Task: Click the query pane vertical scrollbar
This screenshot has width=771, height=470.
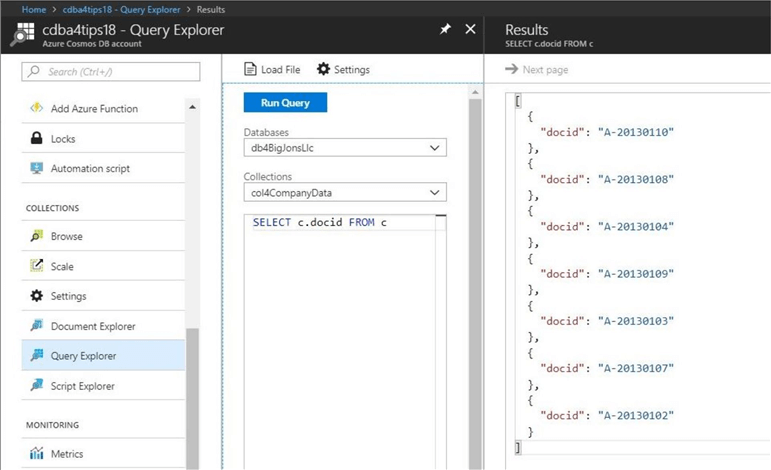Action: point(475,284)
